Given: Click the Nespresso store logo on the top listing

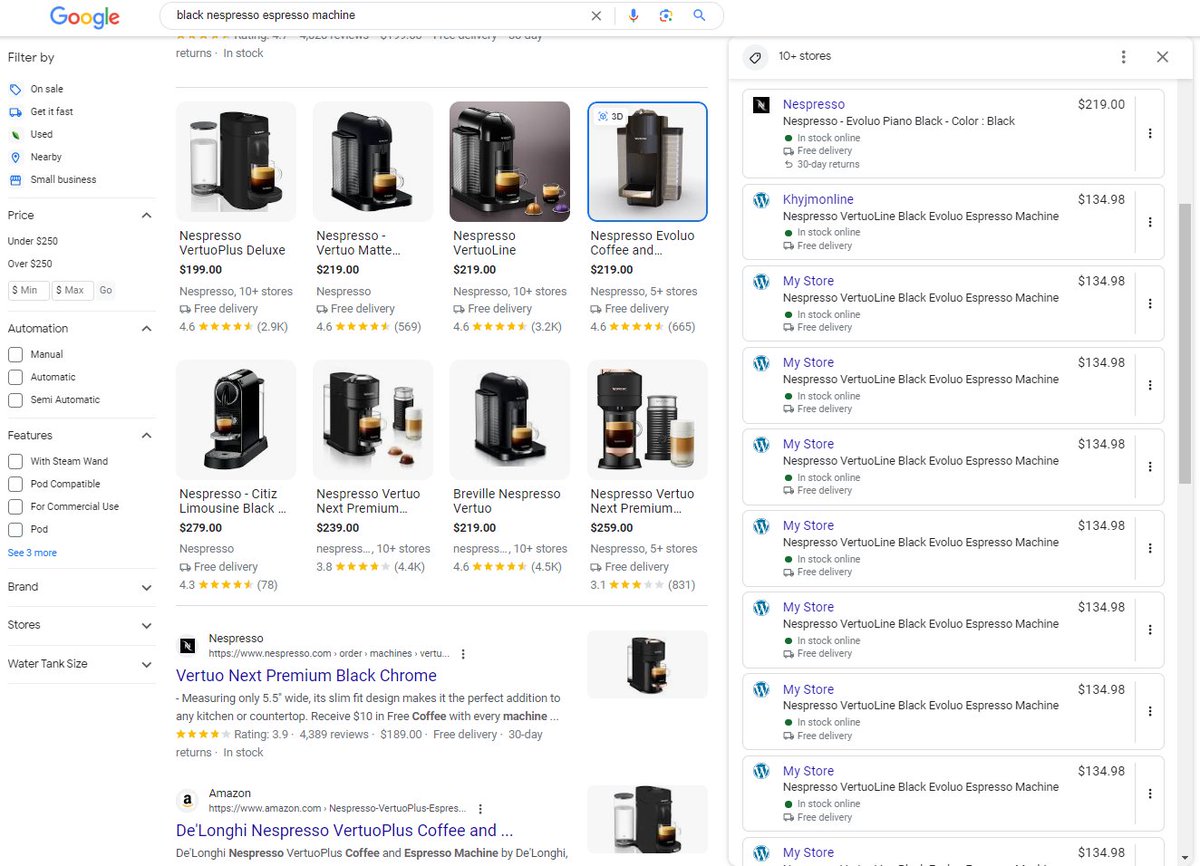Looking at the screenshot, I should point(760,104).
